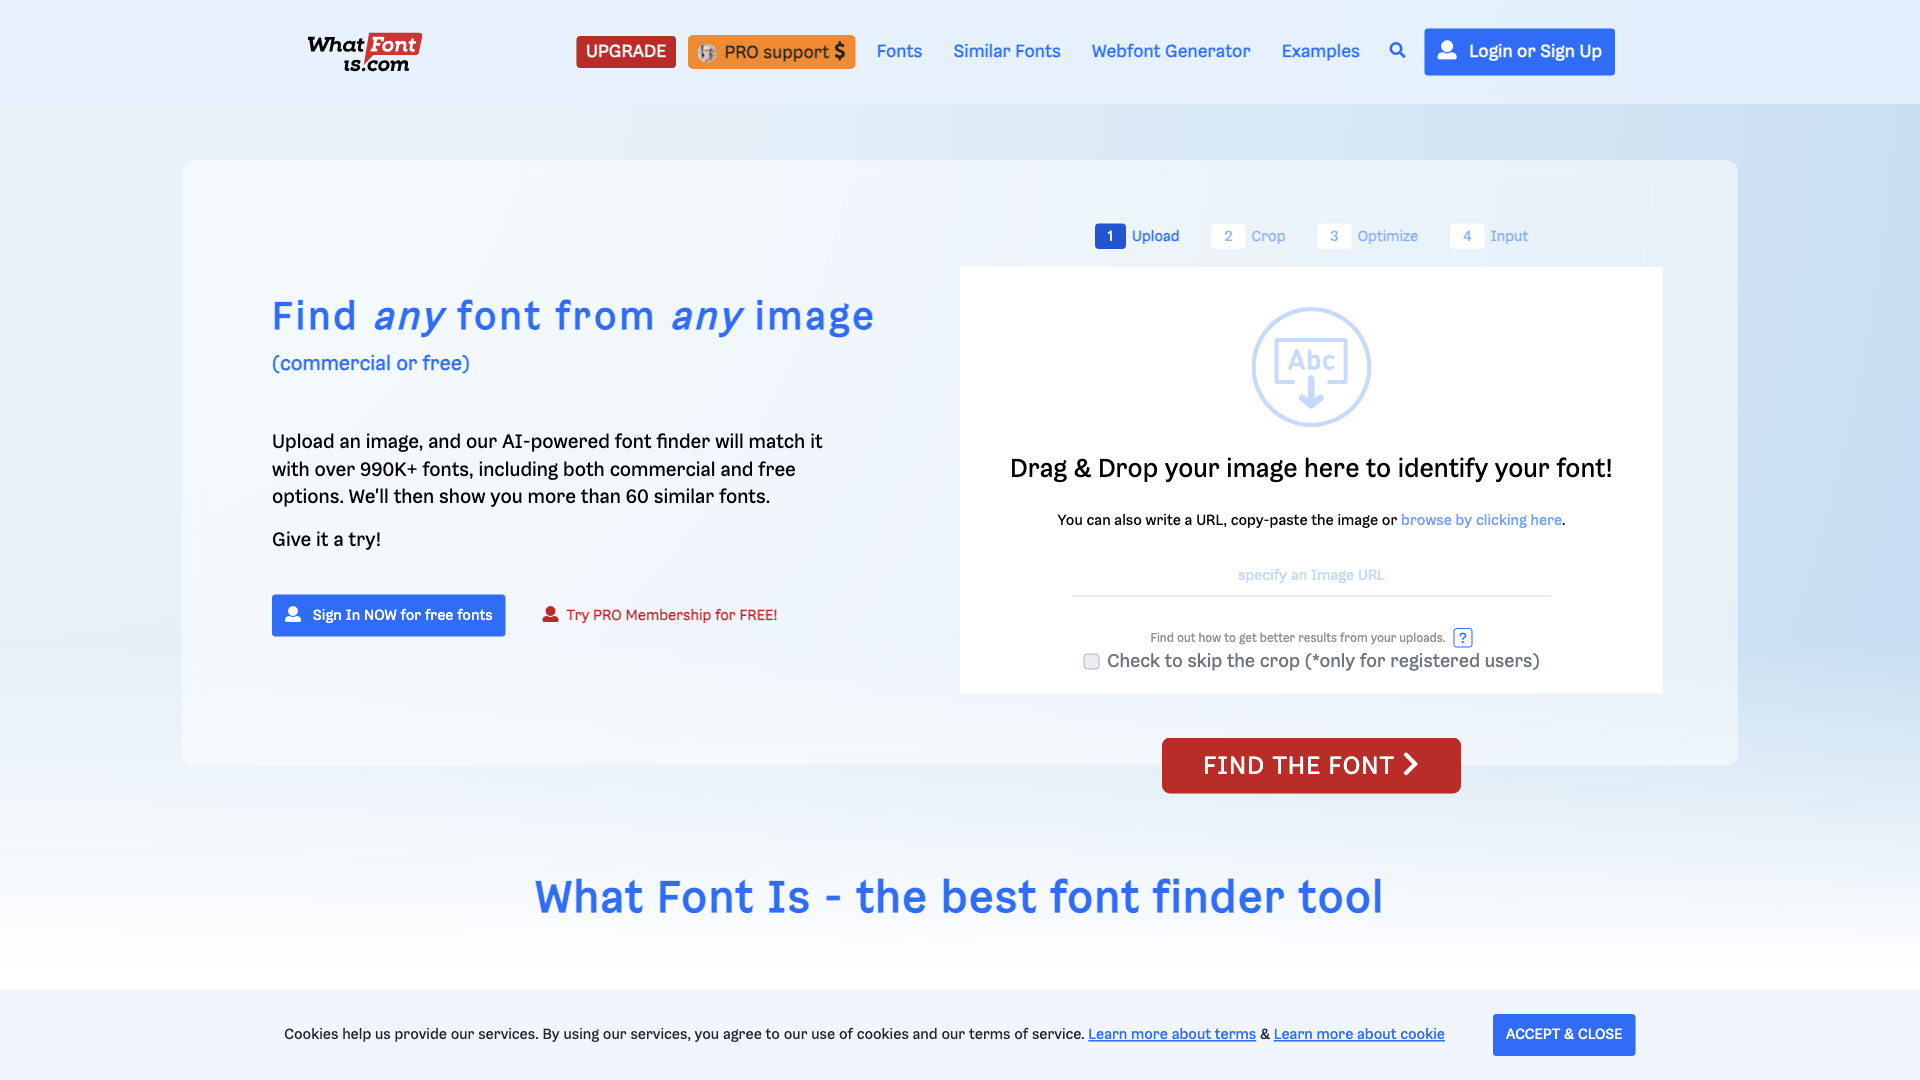Click the (commercial or free) subtitle
The width and height of the screenshot is (1920, 1080).
[371, 363]
